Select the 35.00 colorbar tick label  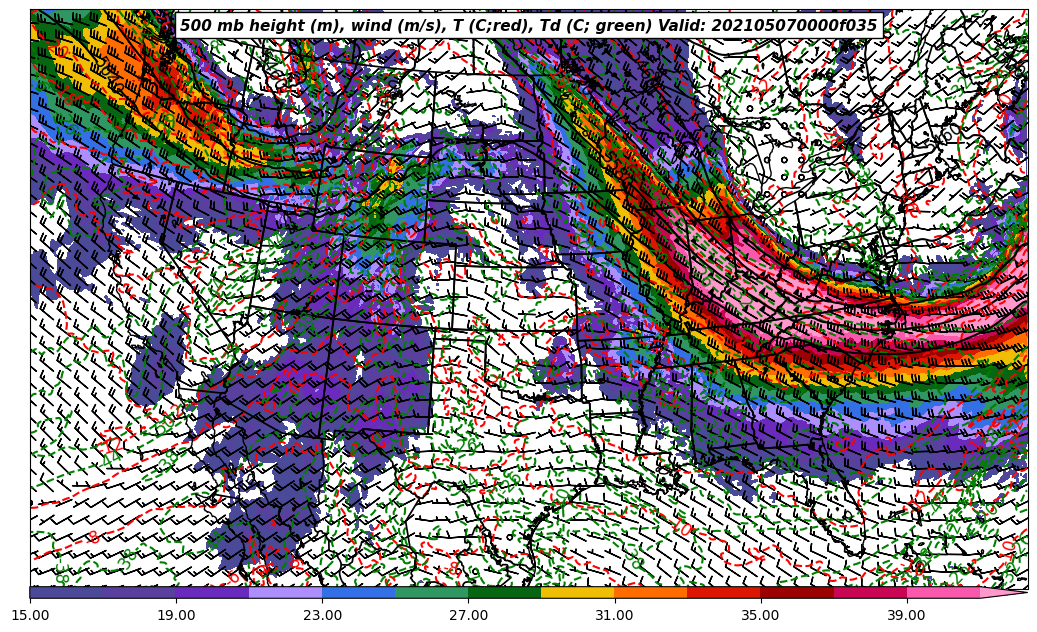(x=760, y=616)
